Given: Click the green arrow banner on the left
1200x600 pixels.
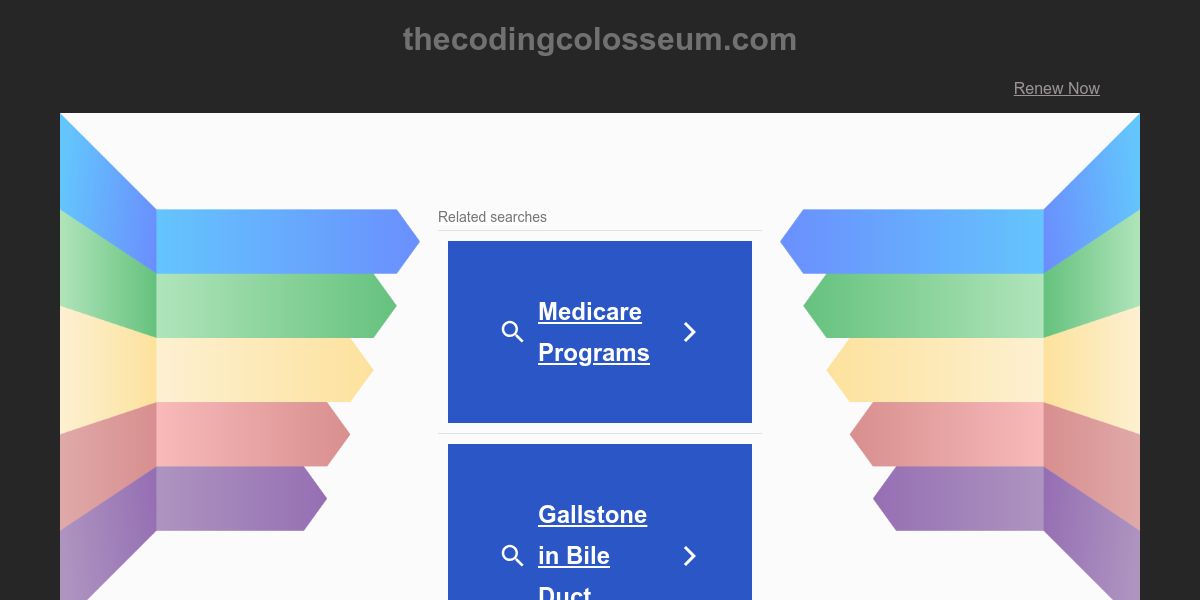Looking at the screenshot, I should (x=276, y=306).
